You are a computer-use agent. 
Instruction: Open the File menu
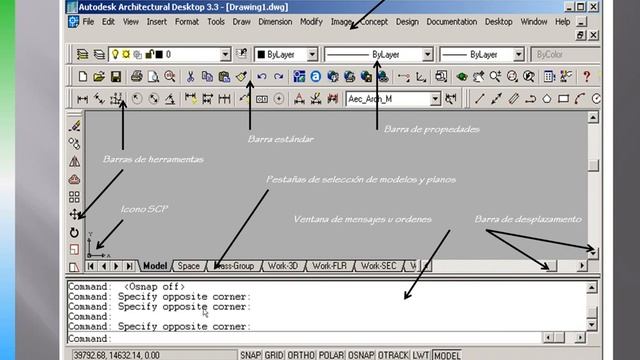[88, 22]
